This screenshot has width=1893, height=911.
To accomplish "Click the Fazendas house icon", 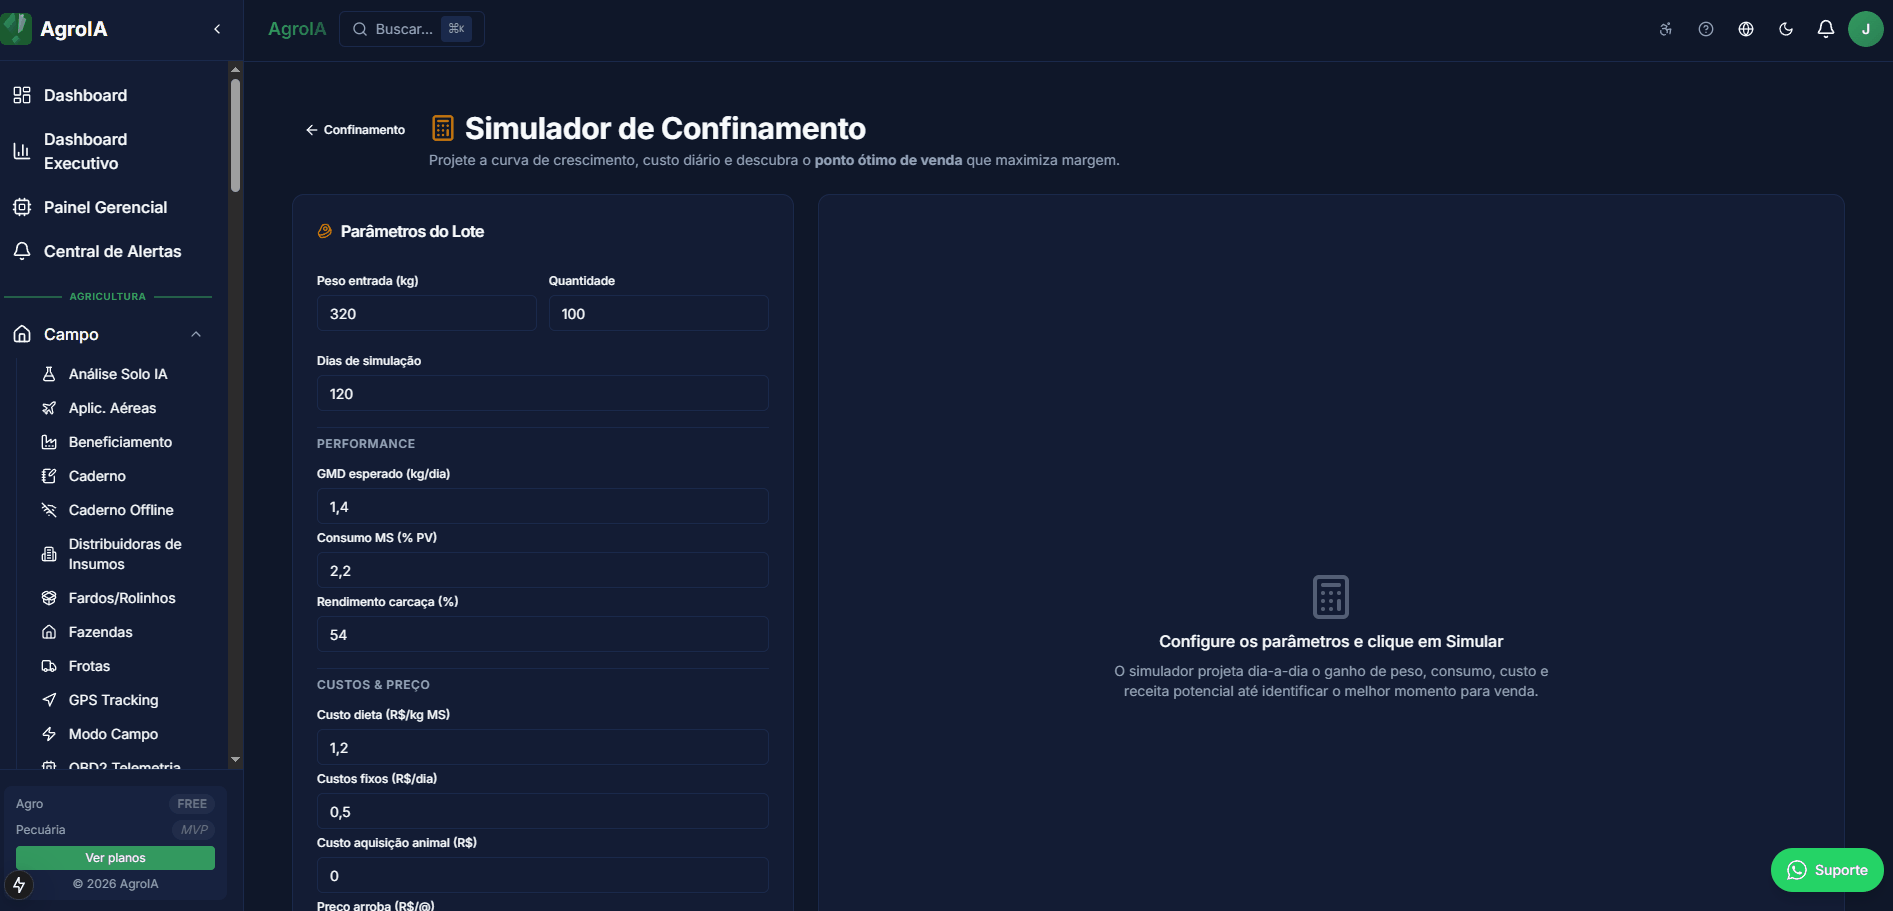I will [49, 632].
